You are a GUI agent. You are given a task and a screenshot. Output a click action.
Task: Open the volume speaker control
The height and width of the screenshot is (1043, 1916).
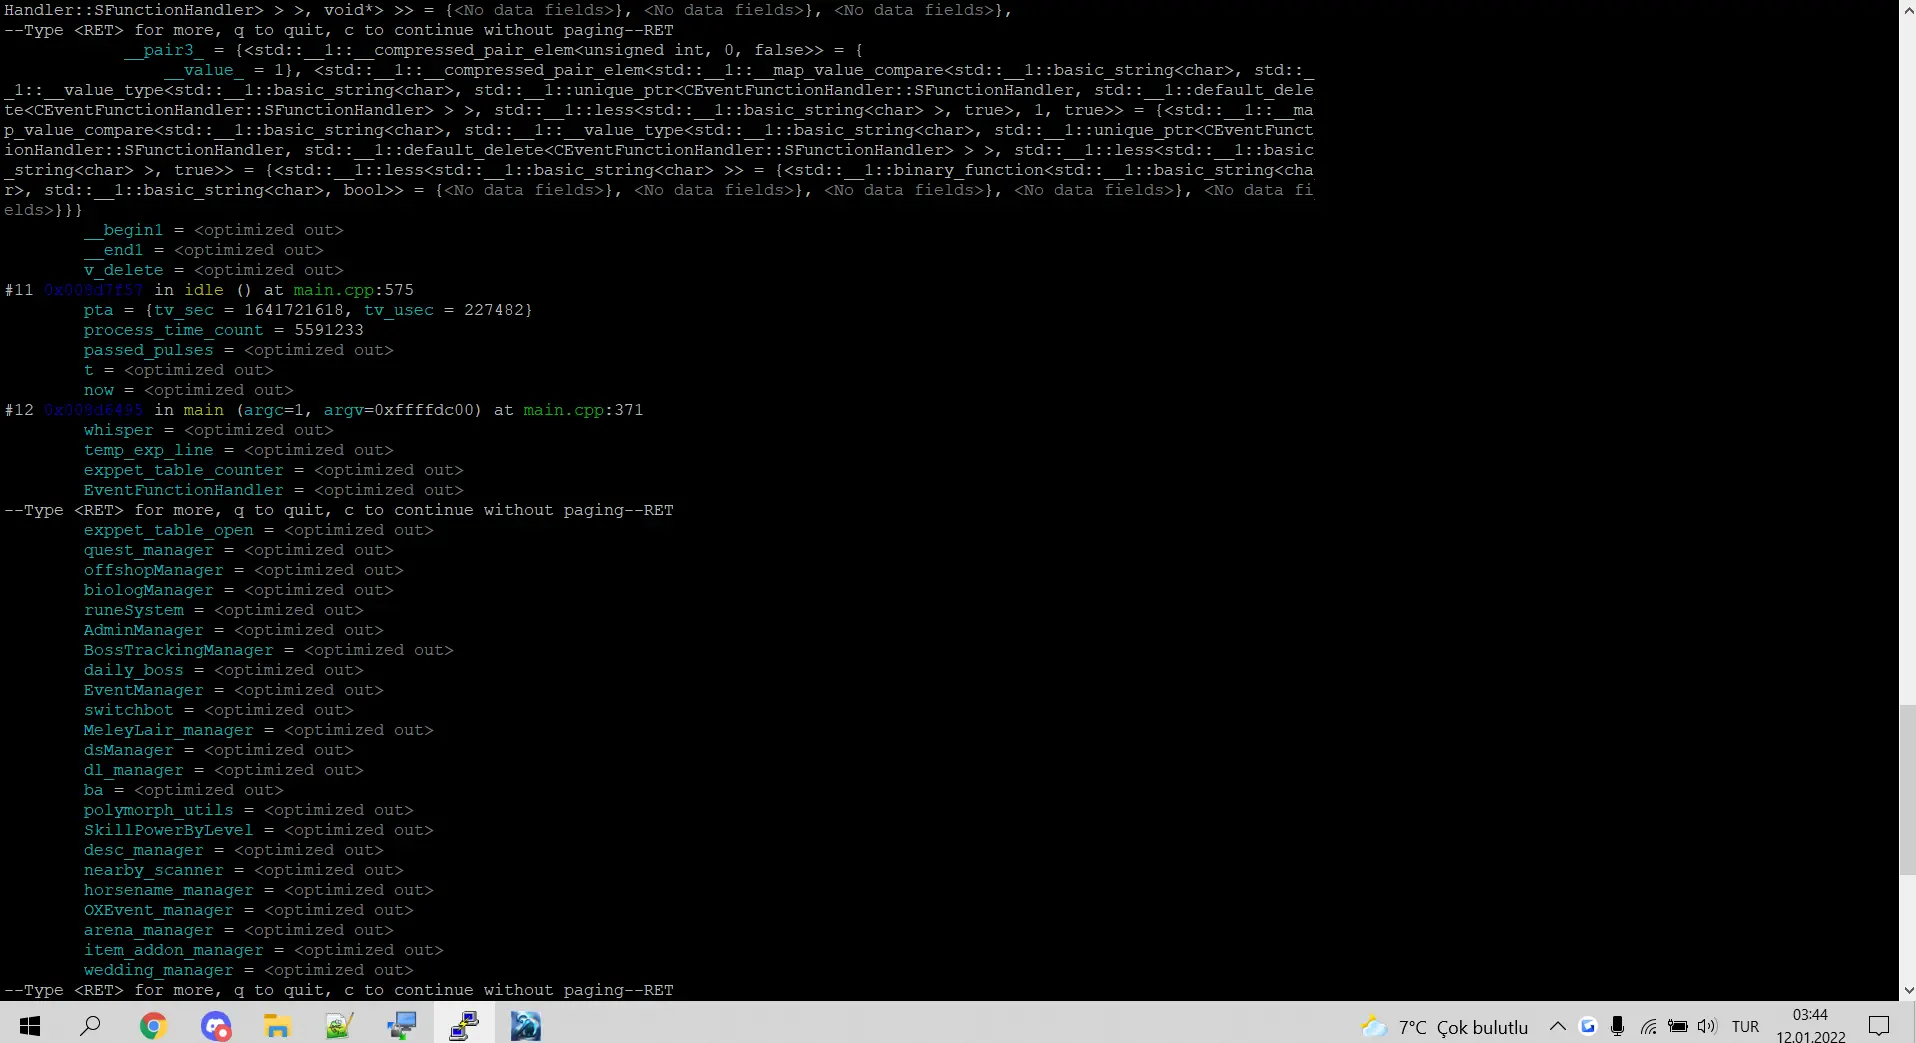(x=1707, y=1026)
